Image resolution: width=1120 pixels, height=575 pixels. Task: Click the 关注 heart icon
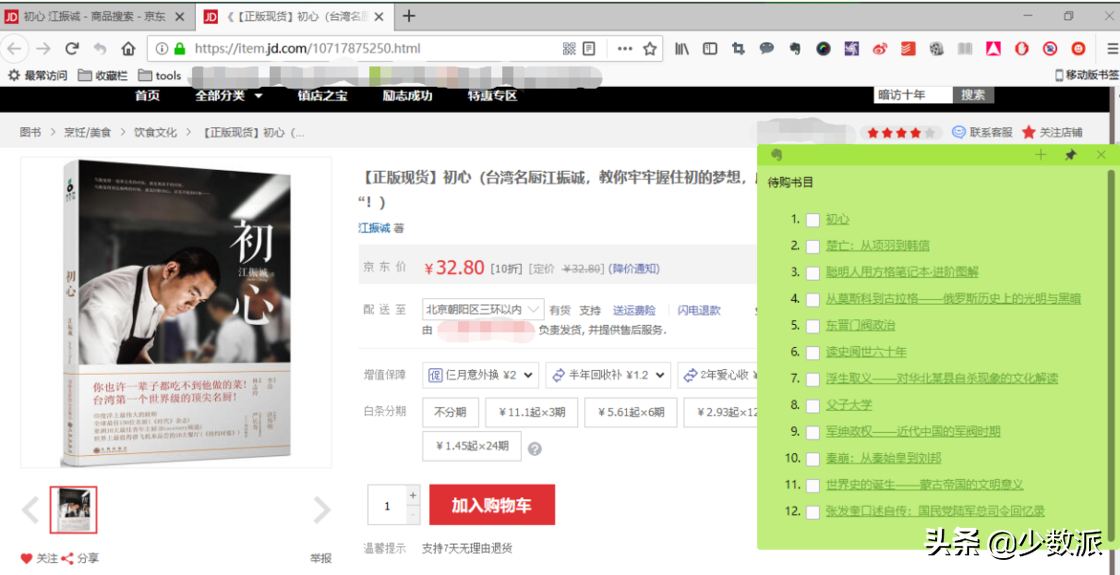(x=26, y=559)
